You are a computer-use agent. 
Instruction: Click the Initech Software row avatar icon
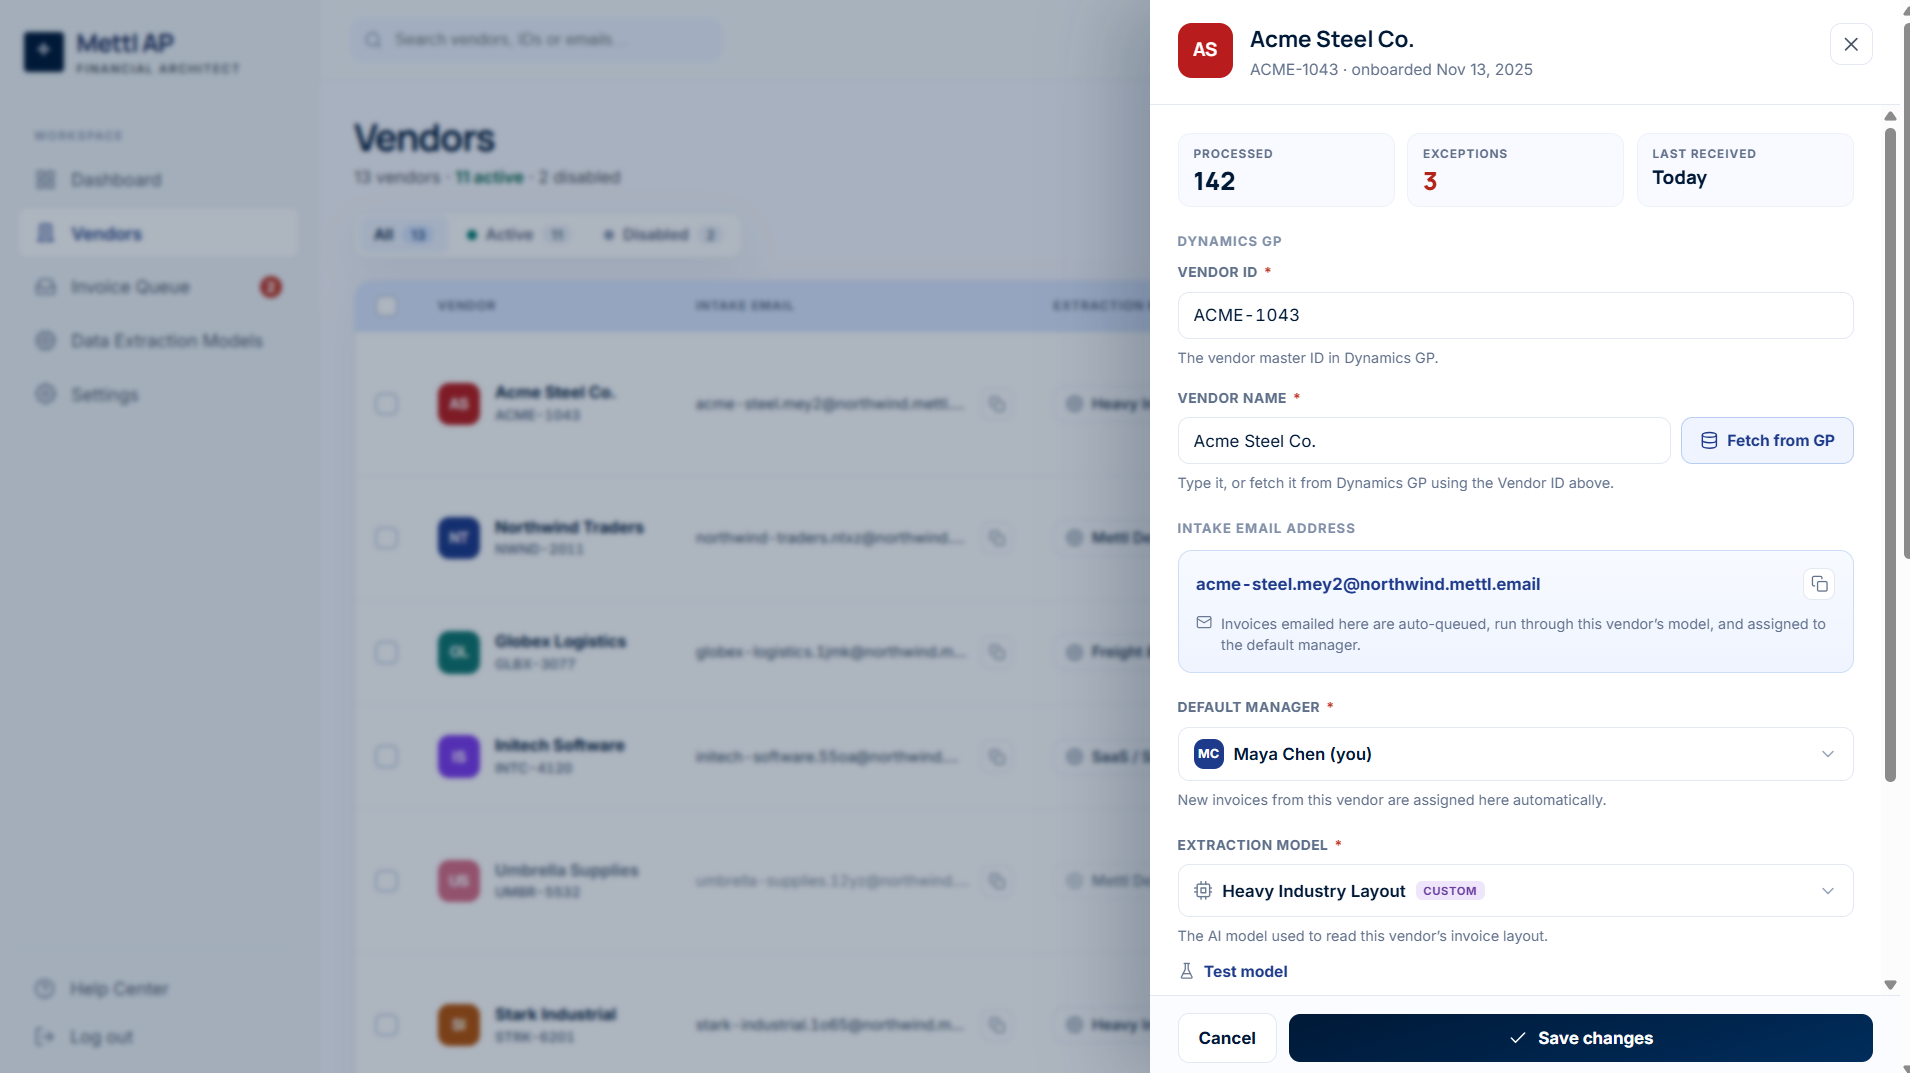coord(459,757)
